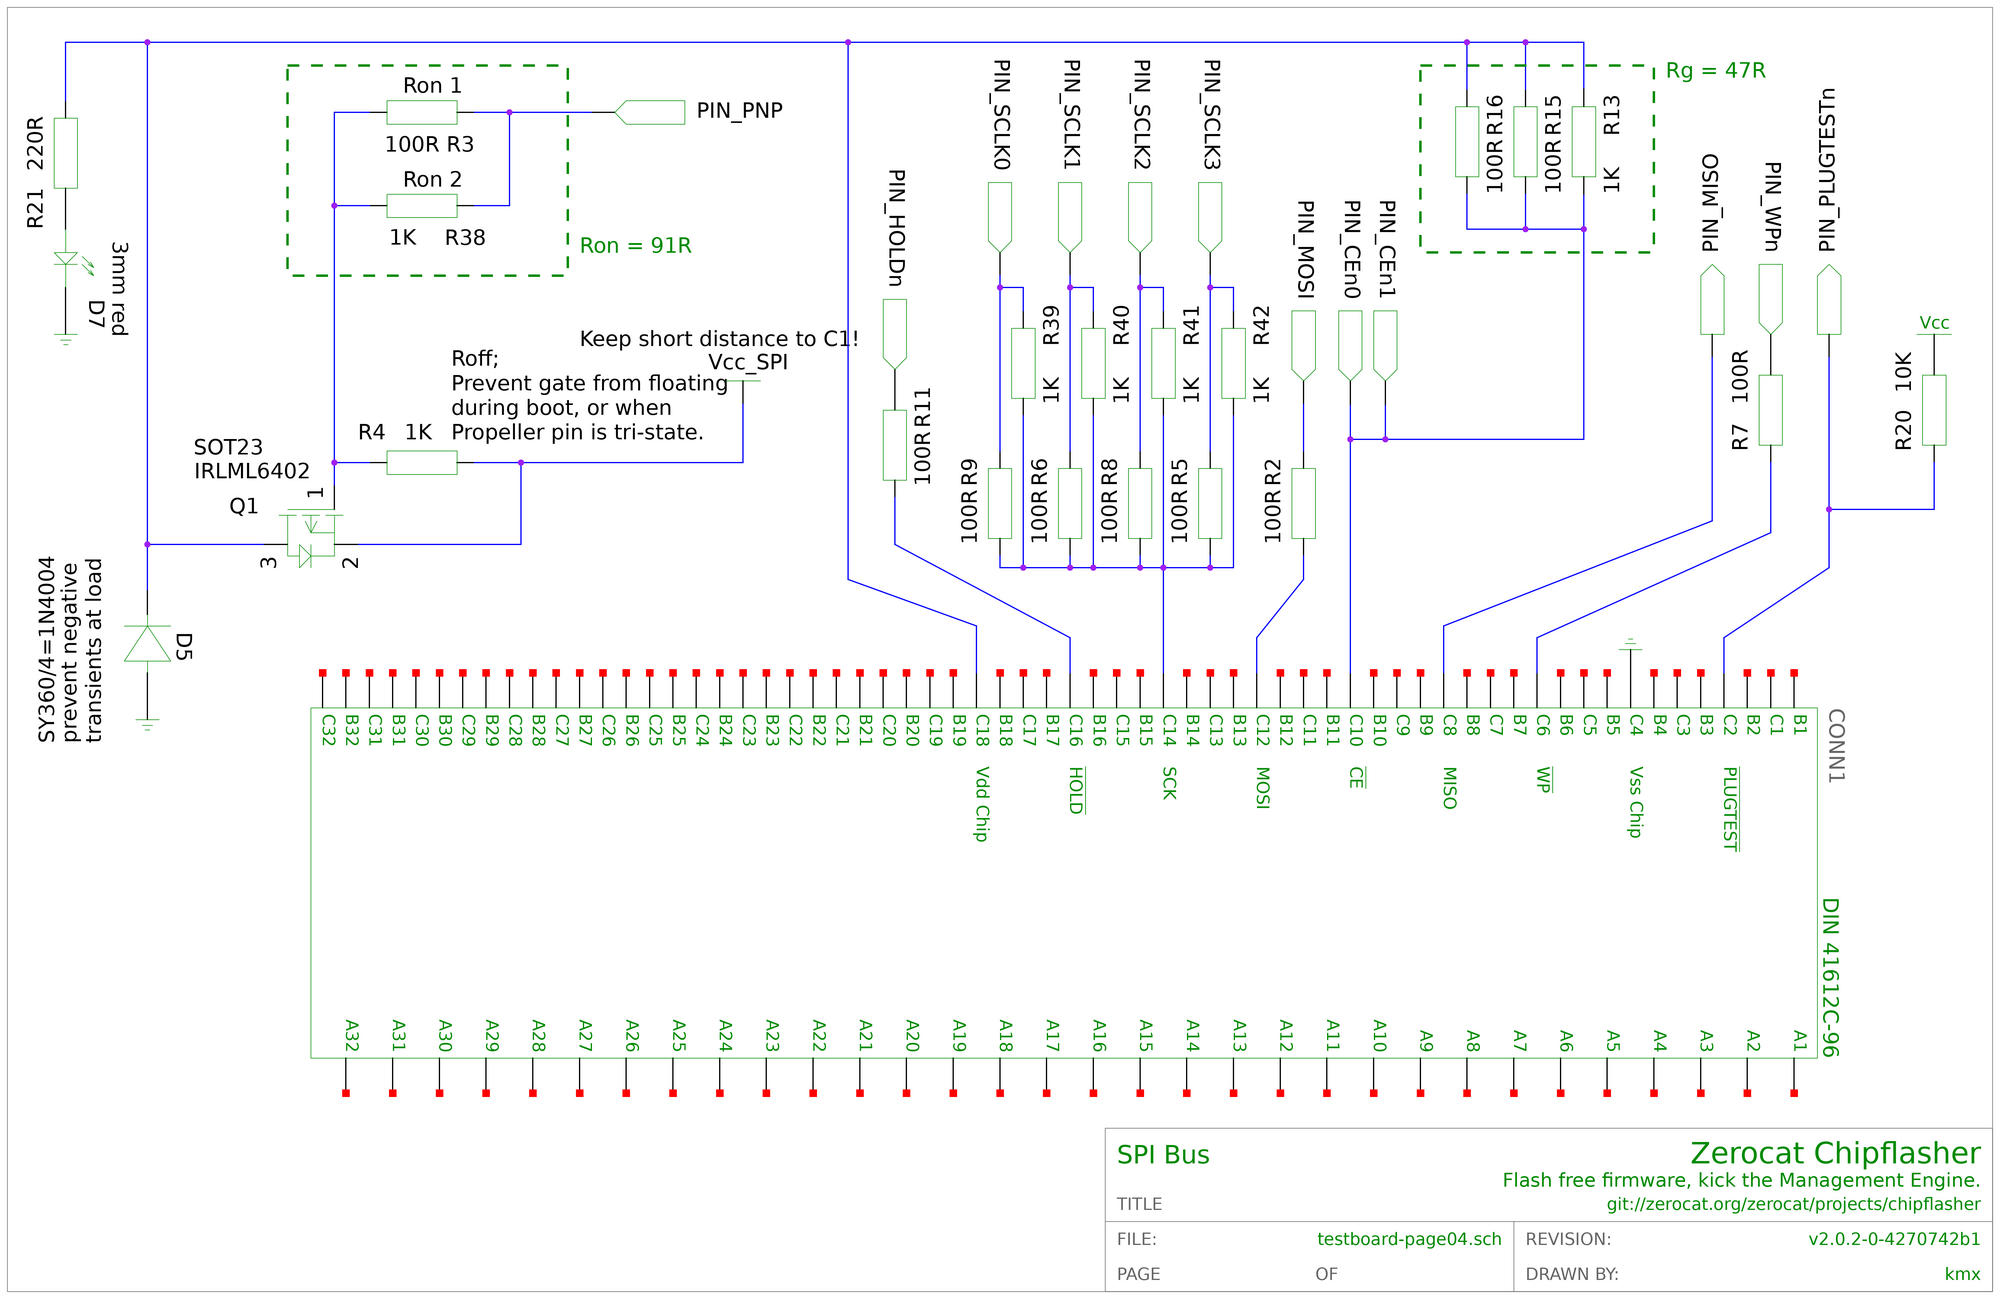Viewport: 2000px width, 1299px height.
Task: Click the PIN_SCLK2 port symbol
Action: (1140, 217)
